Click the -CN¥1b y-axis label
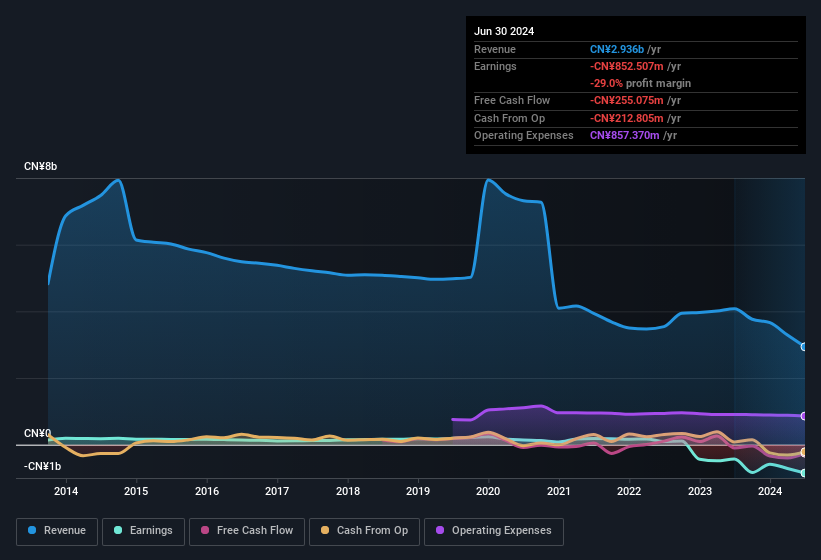 [42, 466]
